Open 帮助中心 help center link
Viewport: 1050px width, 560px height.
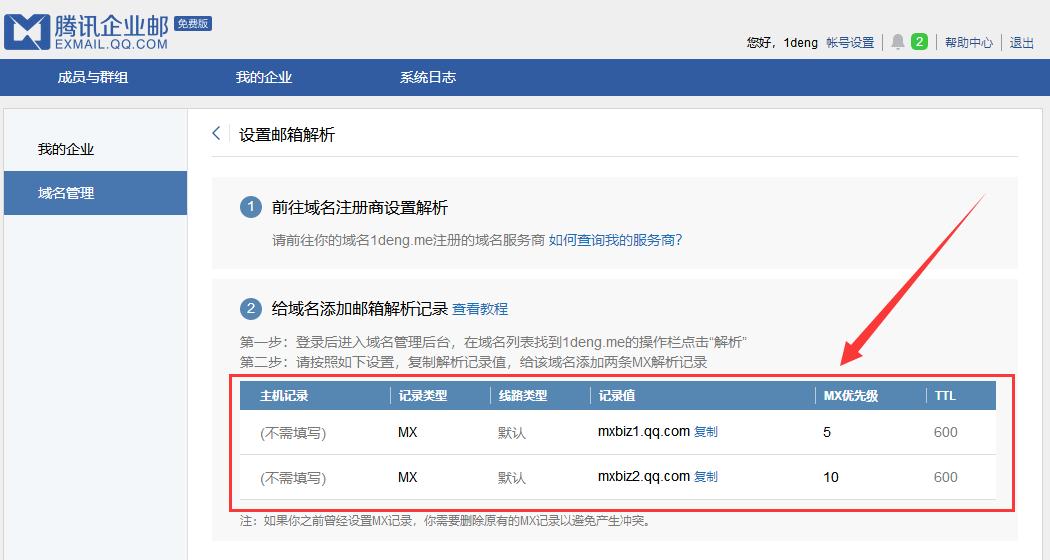[x=969, y=43]
